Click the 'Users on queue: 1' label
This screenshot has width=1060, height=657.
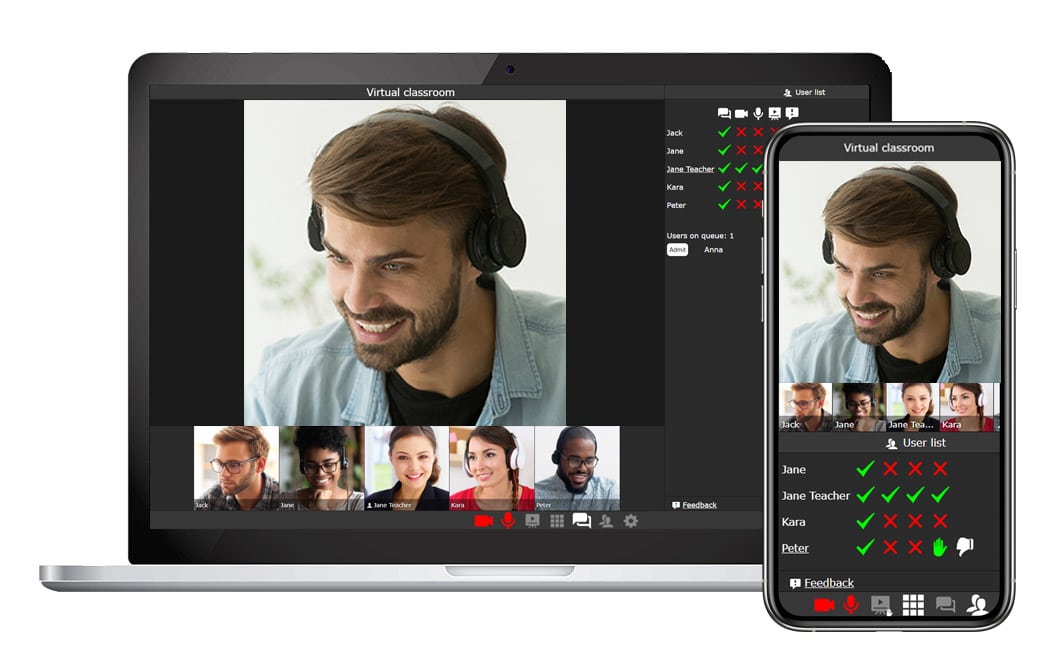tap(700, 236)
